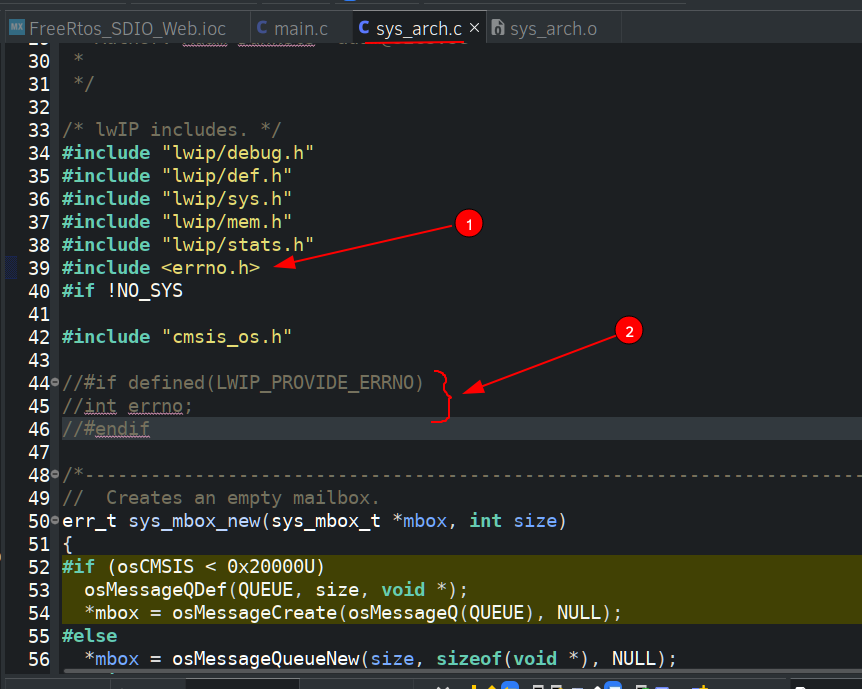Image resolution: width=862 pixels, height=689 pixels.
Task: Collapse the comment block fold at line 48
Action: (x=55, y=473)
